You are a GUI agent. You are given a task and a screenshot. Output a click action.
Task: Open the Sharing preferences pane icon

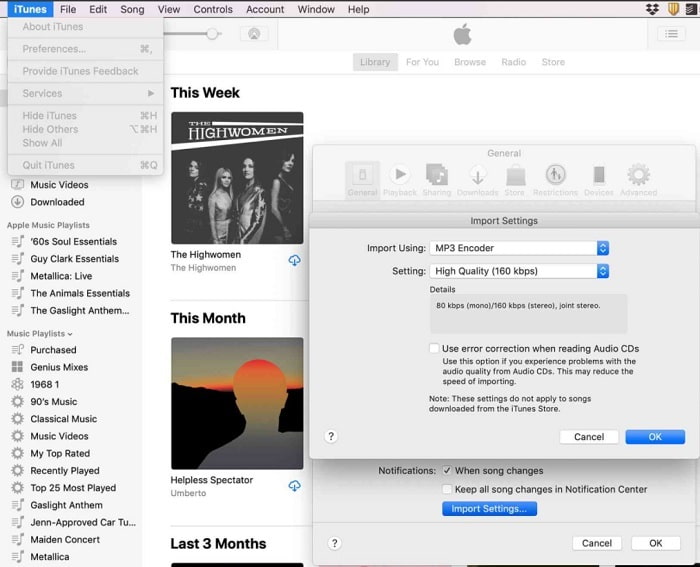pyautogui.click(x=436, y=177)
